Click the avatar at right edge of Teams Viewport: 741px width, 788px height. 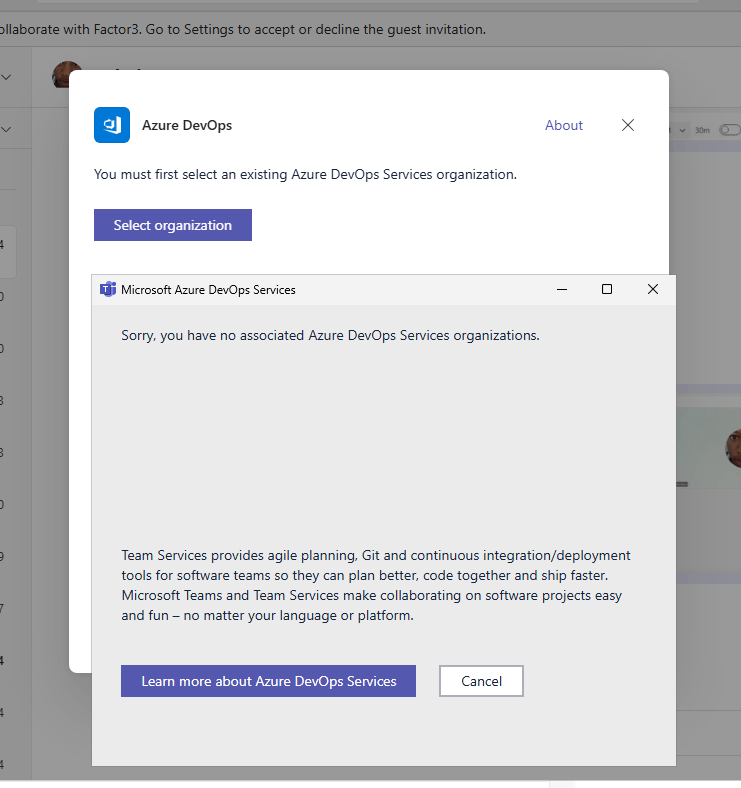[x=733, y=448]
